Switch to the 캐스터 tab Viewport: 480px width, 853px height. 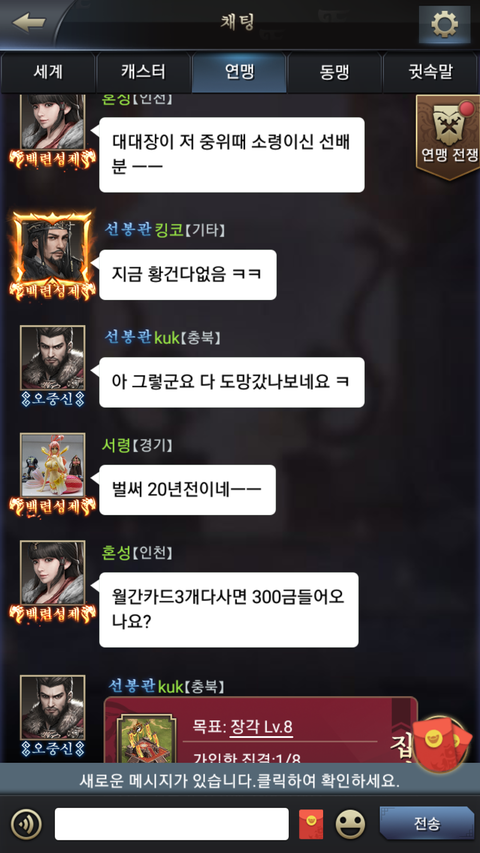[144, 72]
